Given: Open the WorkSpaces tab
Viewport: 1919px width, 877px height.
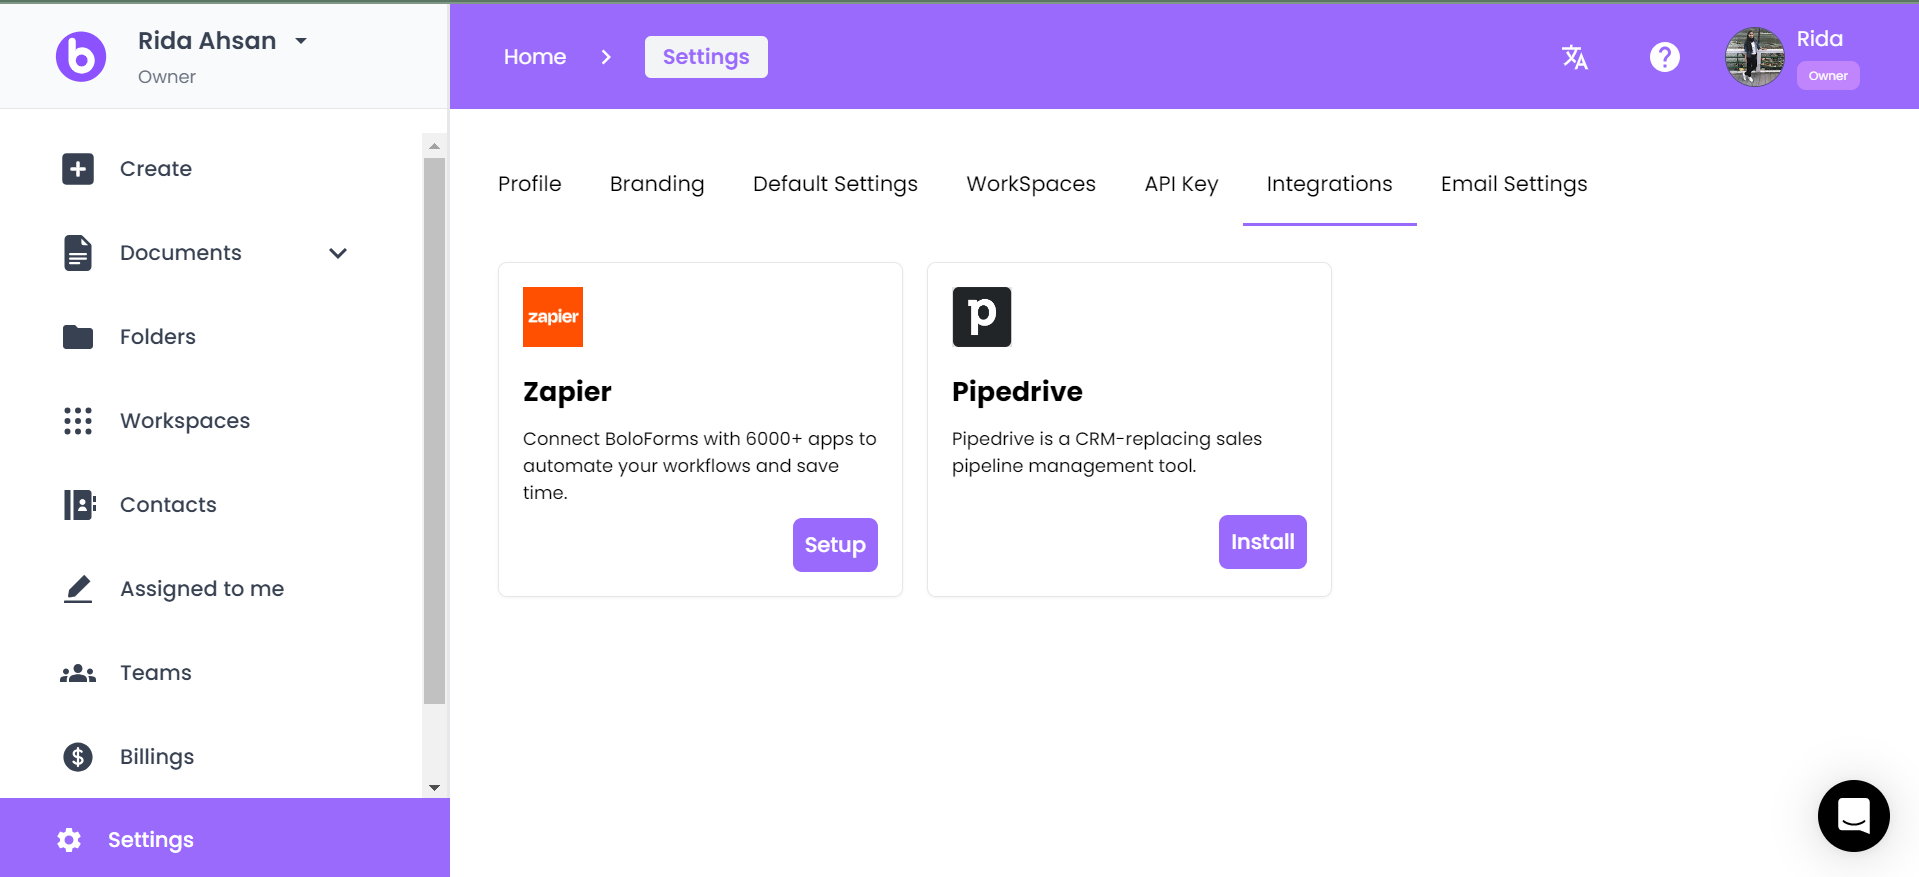Looking at the screenshot, I should (1031, 184).
